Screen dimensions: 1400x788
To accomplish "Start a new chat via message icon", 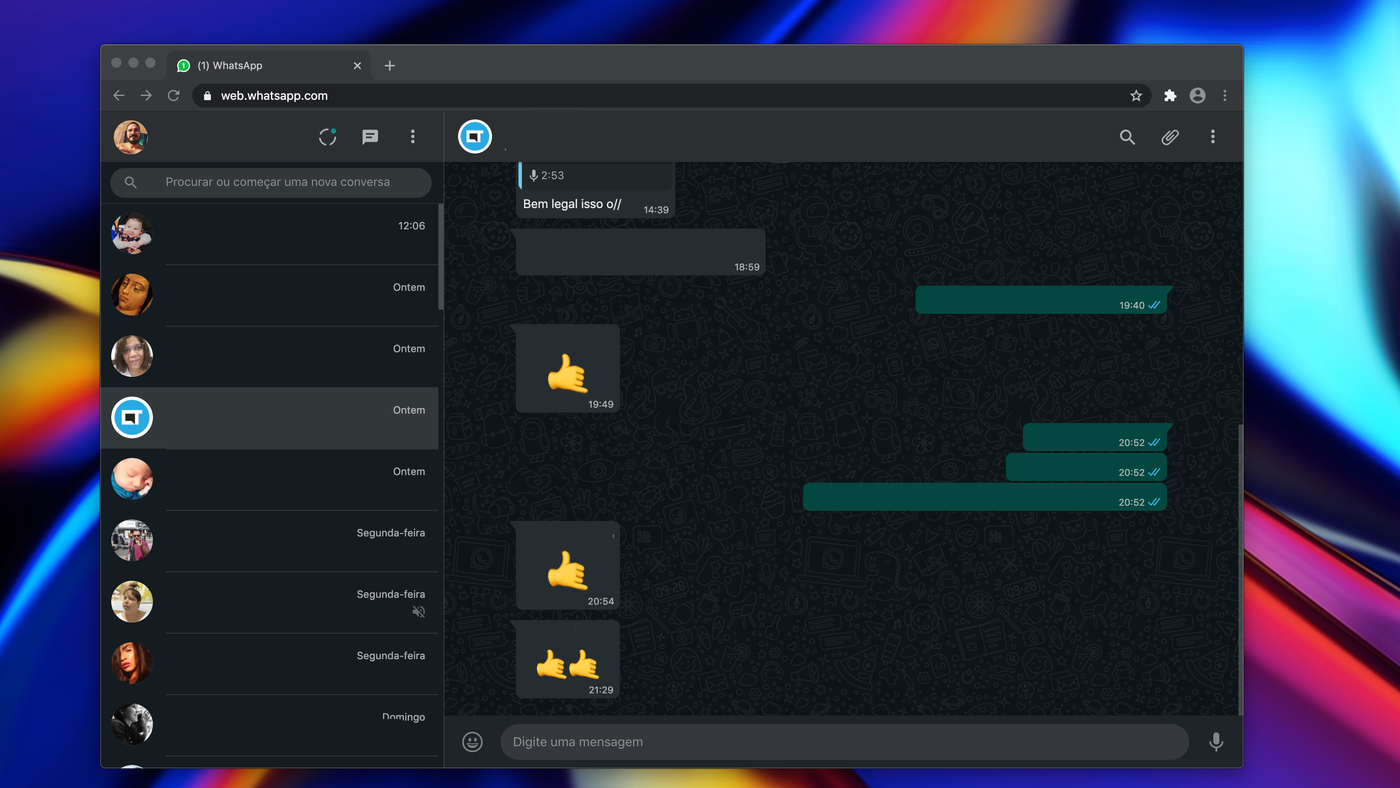I will tap(370, 137).
